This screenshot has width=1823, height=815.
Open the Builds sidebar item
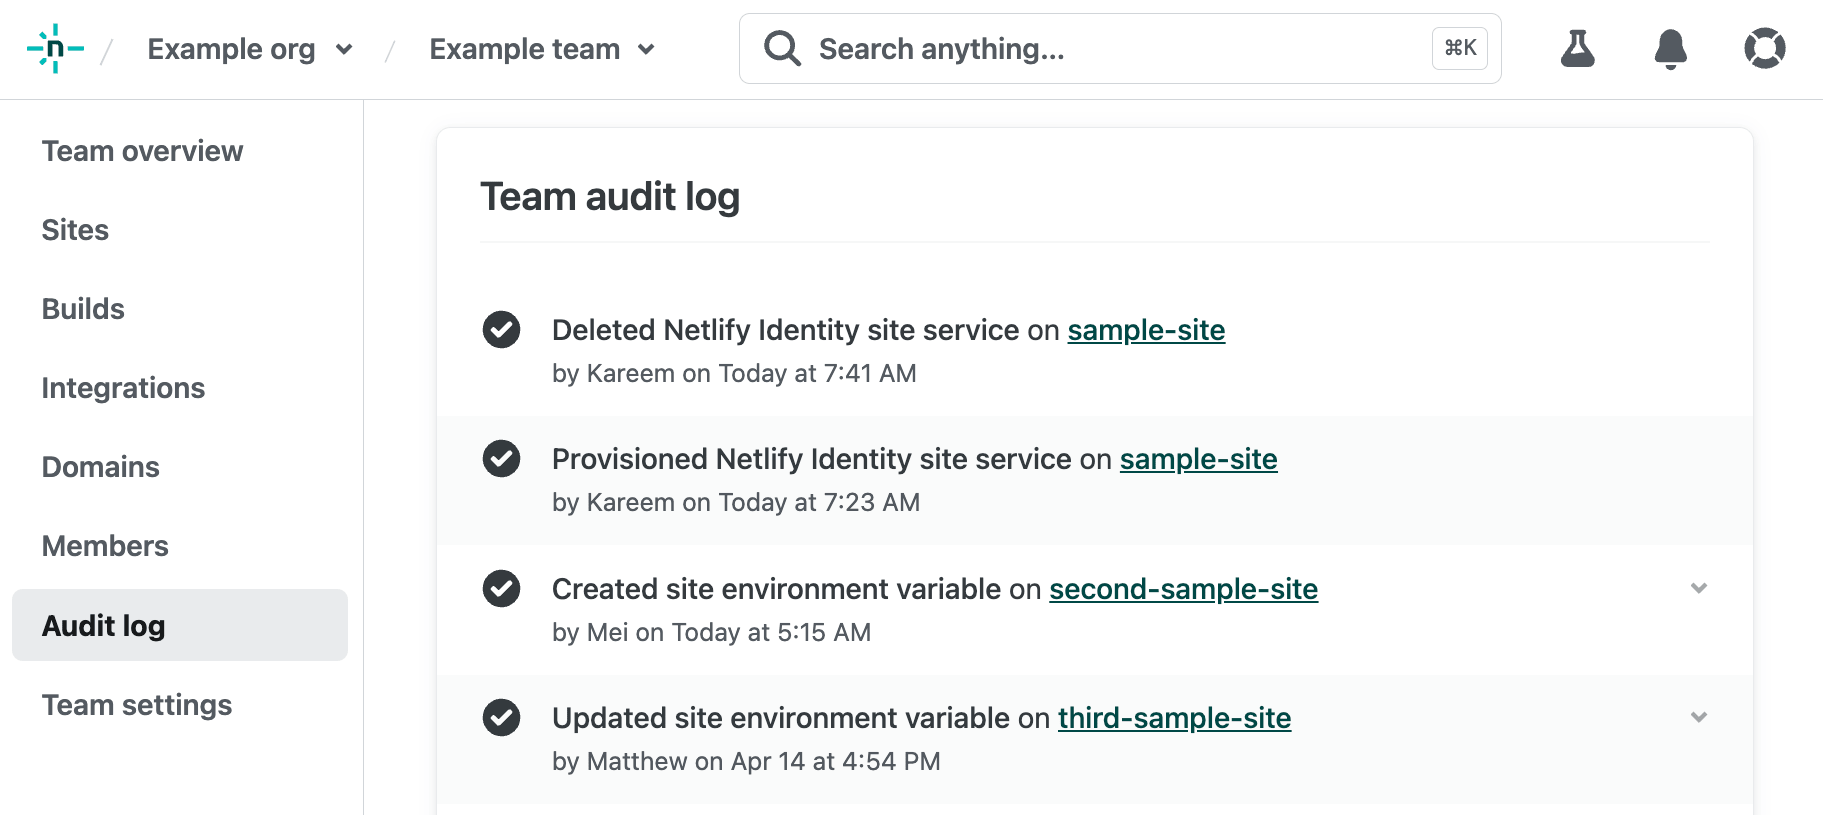83,309
